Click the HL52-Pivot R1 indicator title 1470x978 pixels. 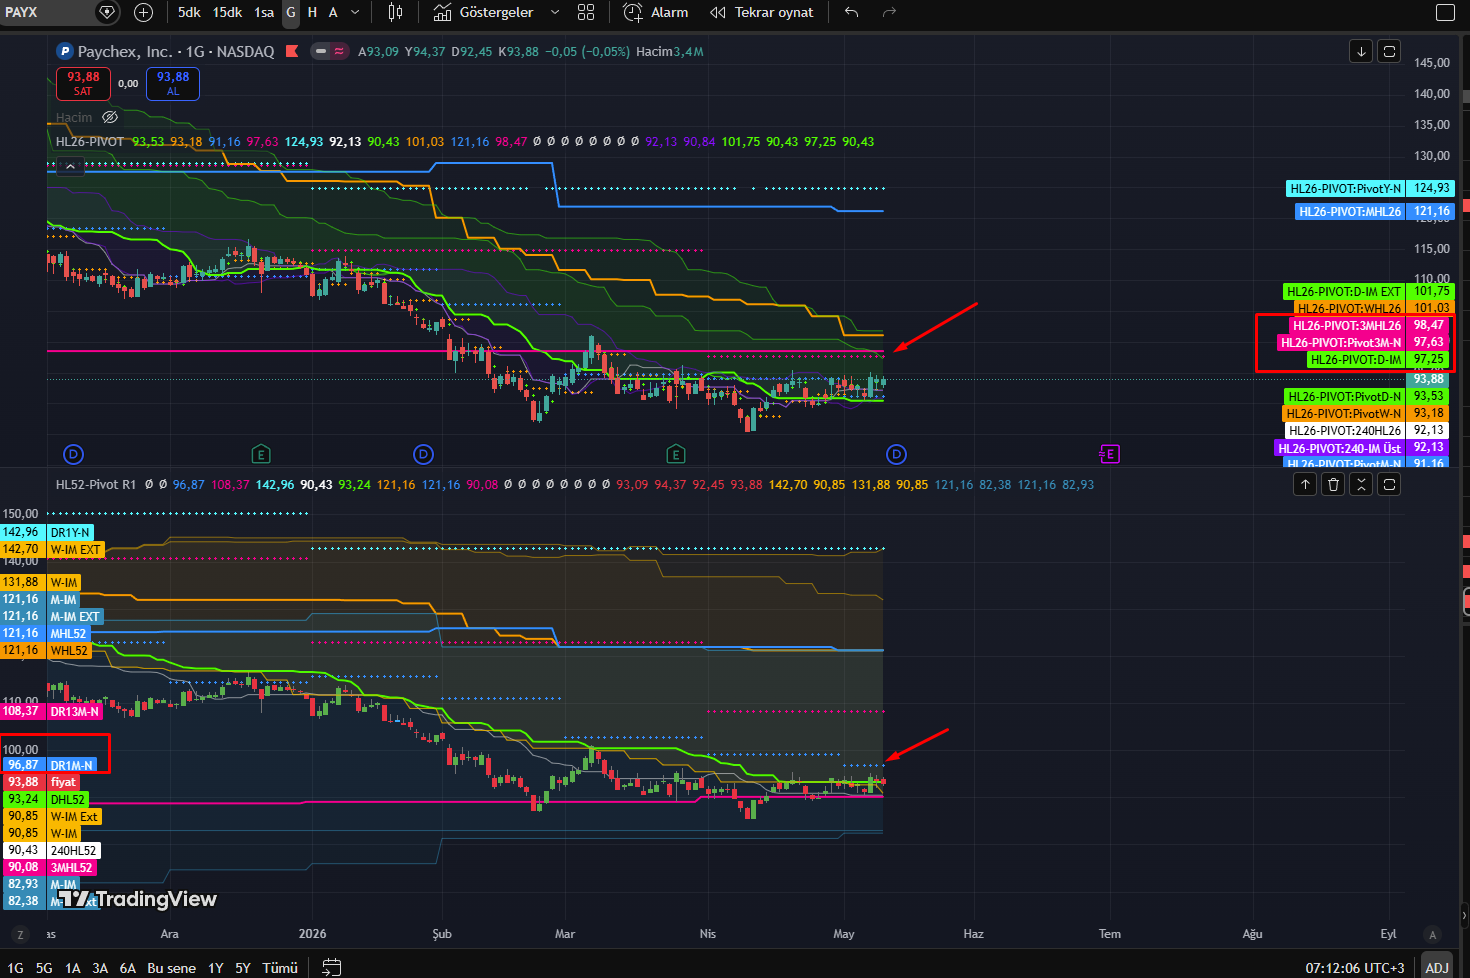(x=96, y=484)
